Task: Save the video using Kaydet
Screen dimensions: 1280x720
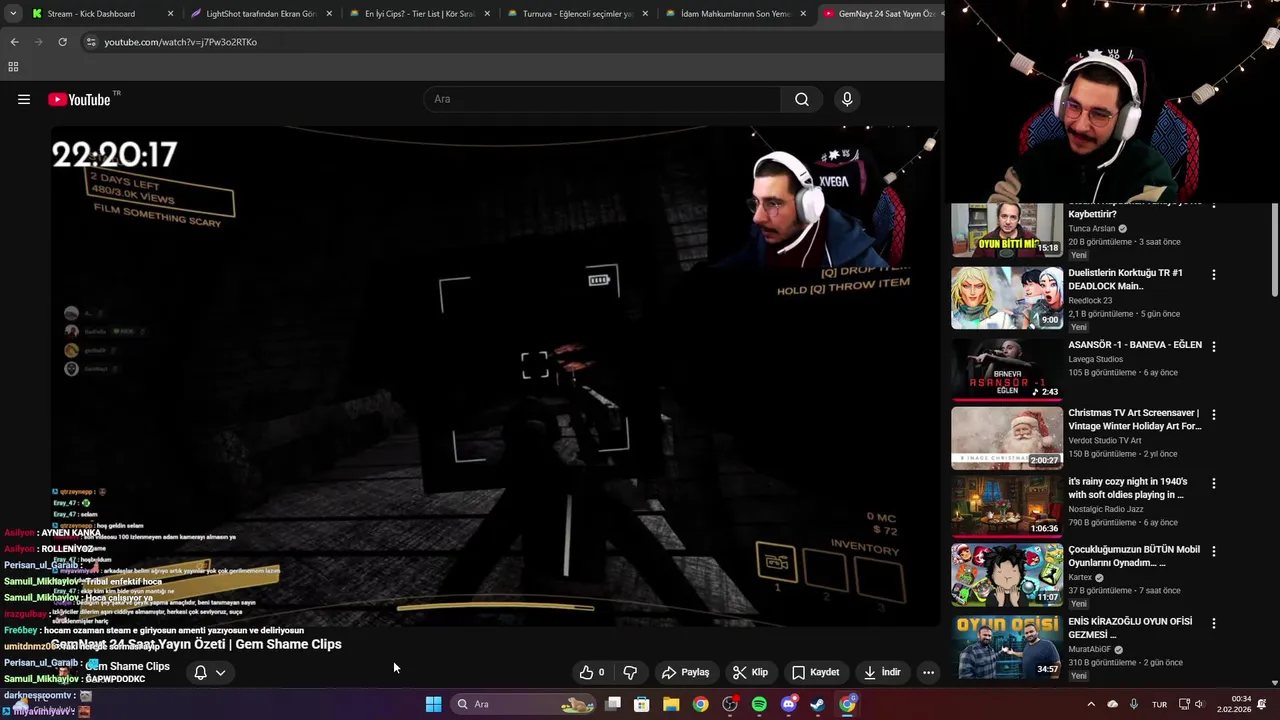Action: [x=815, y=672]
